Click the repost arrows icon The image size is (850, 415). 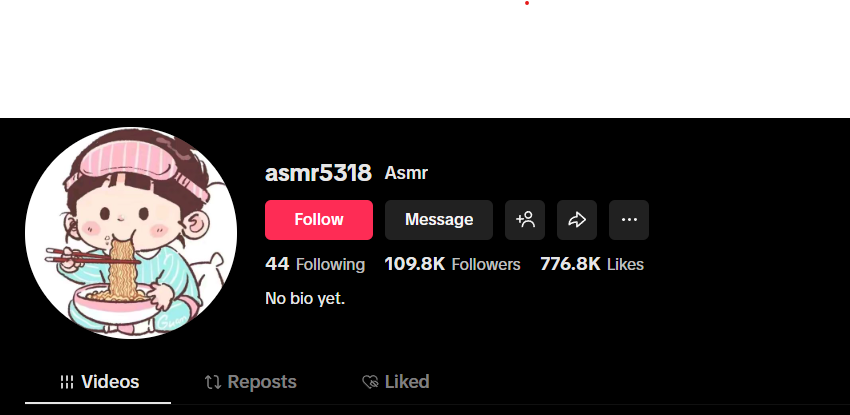coord(212,382)
